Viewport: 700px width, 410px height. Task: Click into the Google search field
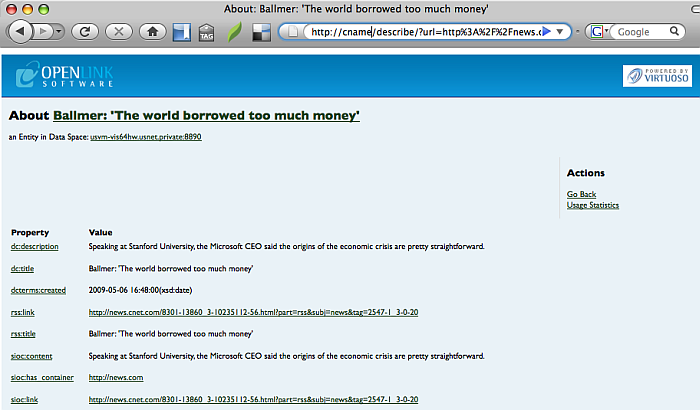641,32
